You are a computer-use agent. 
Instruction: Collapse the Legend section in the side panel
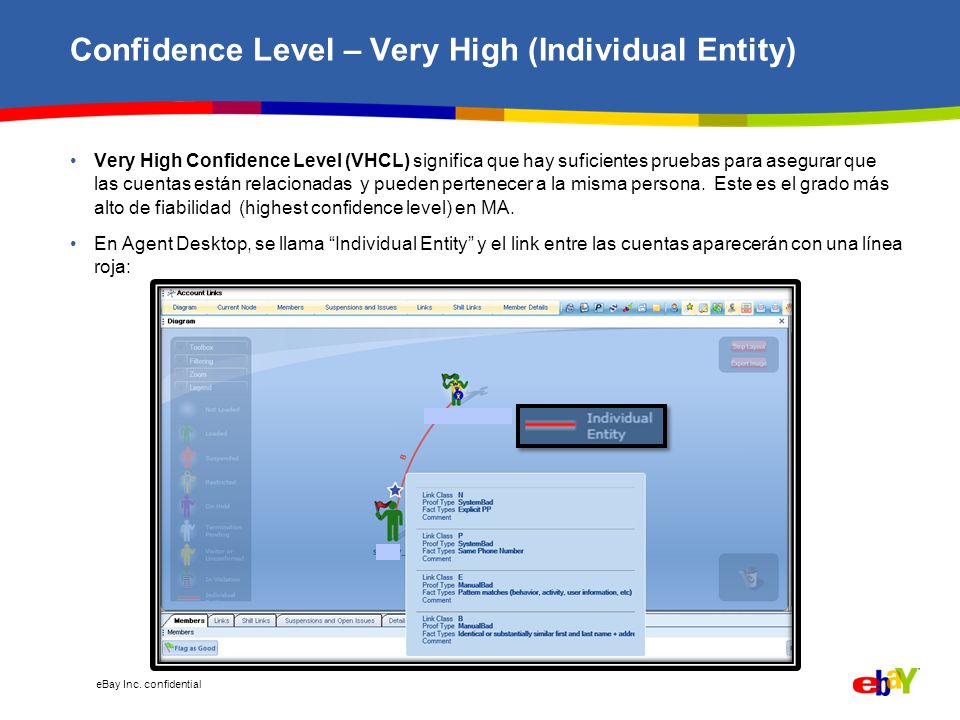click(x=211, y=388)
